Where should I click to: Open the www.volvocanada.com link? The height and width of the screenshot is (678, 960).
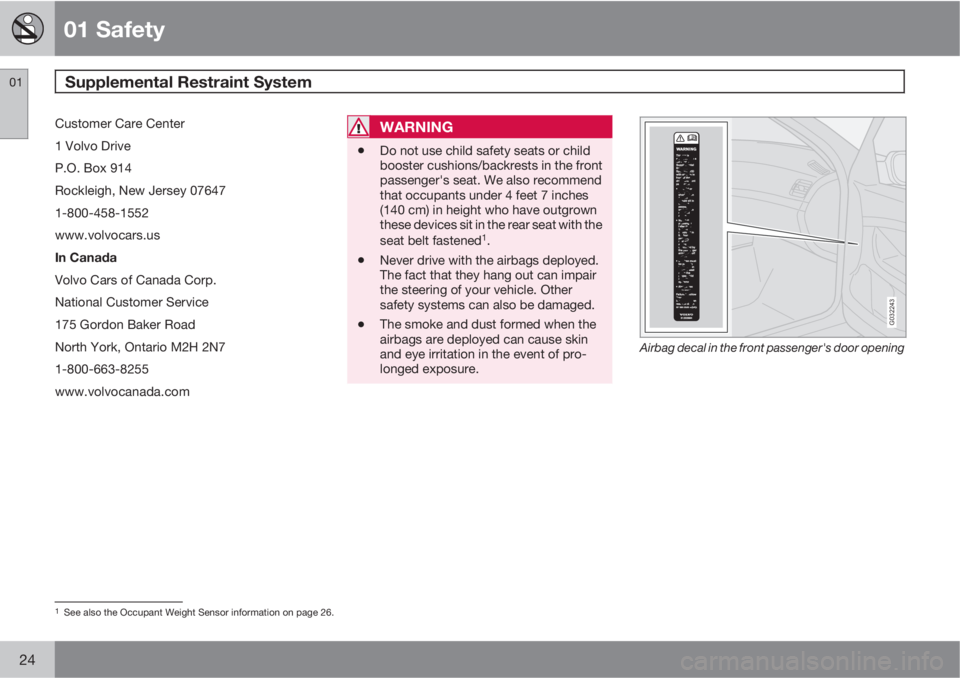pyautogui.click(x=122, y=392)
